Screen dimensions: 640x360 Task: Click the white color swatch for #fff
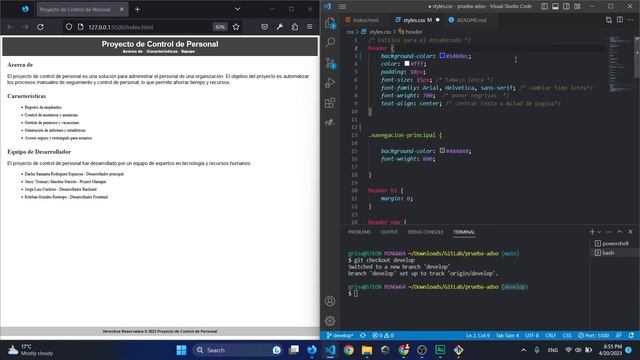click(407, 64)
